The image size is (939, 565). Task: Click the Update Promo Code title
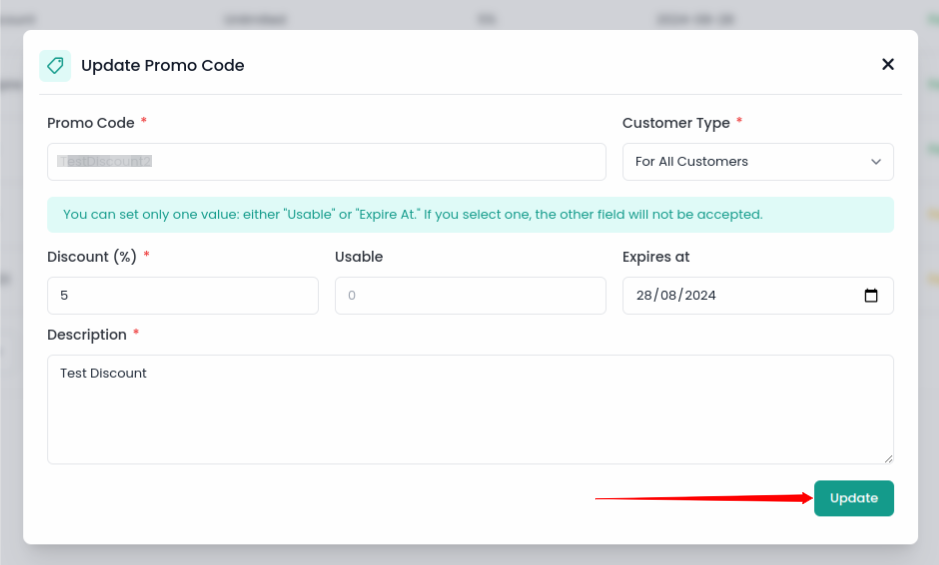[x=162, y=66]
